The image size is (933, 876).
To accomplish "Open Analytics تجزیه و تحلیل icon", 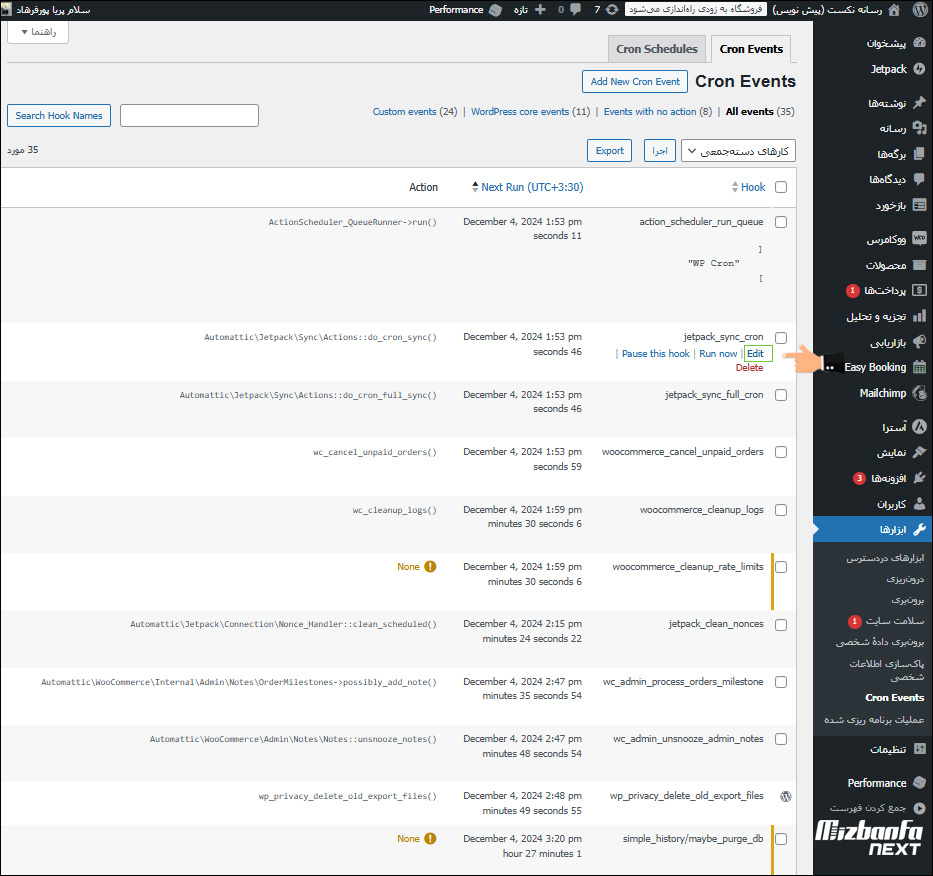I will pos(919,316).
